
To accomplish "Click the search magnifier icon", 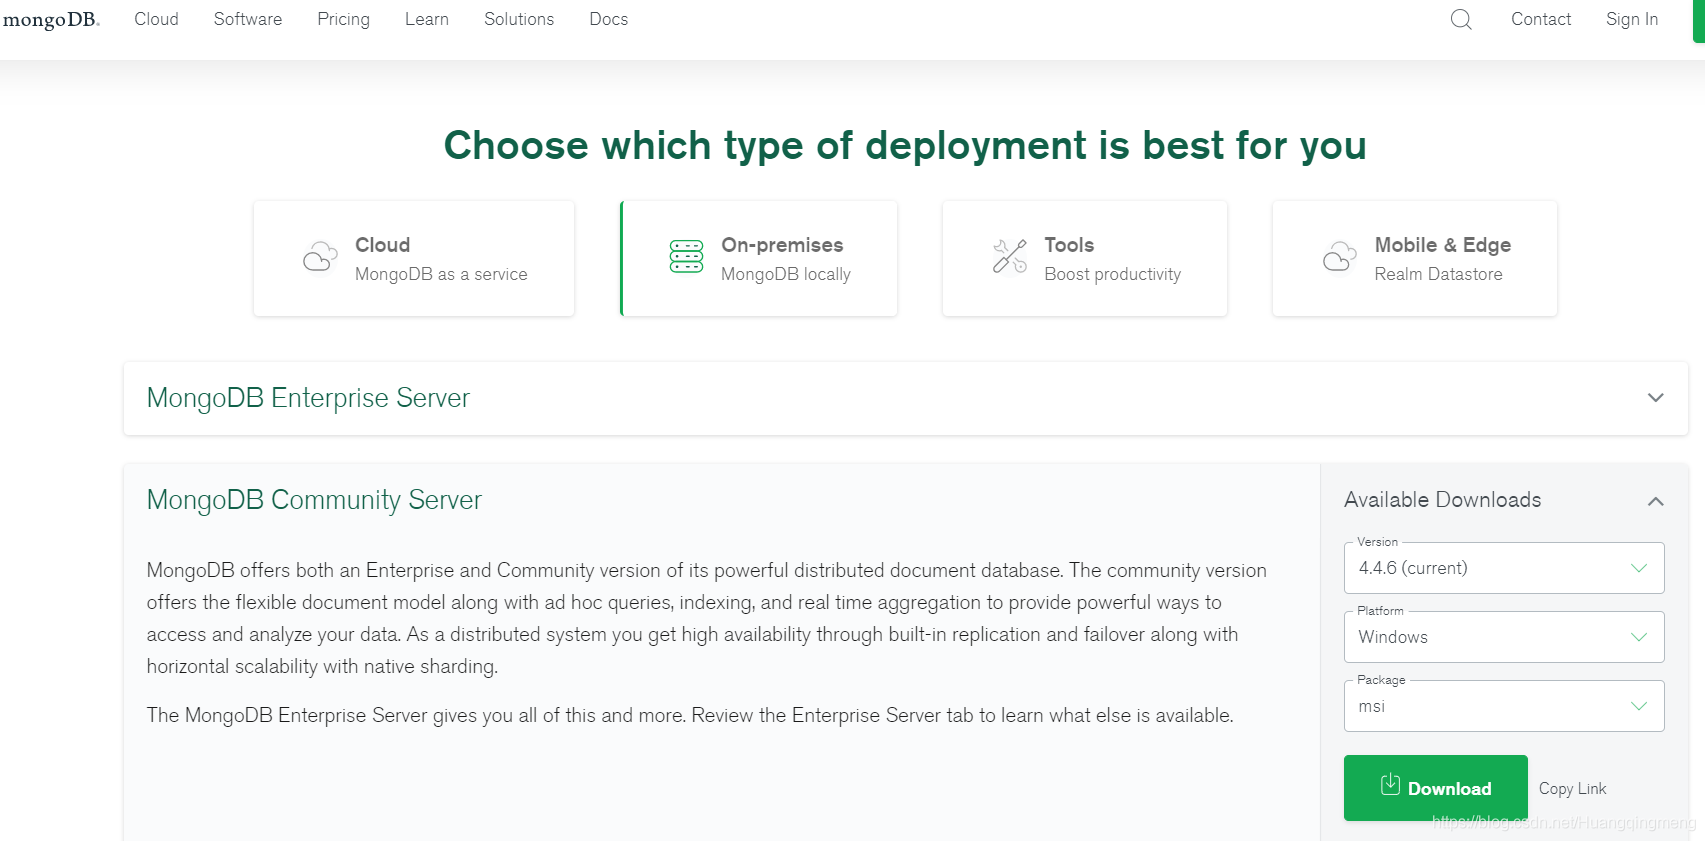I will tap(1461, 19).
